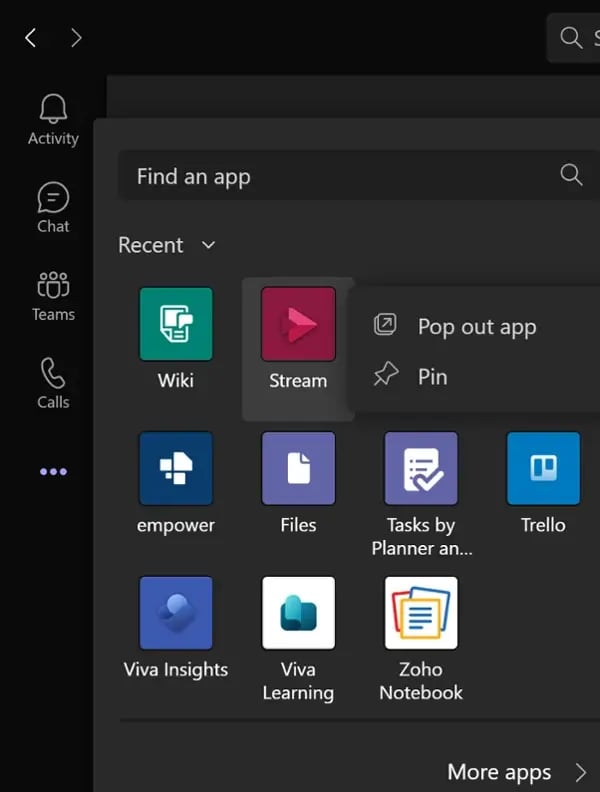Open Tasks by Planner app icon
The image size is (600, 792).
(421, 469)
